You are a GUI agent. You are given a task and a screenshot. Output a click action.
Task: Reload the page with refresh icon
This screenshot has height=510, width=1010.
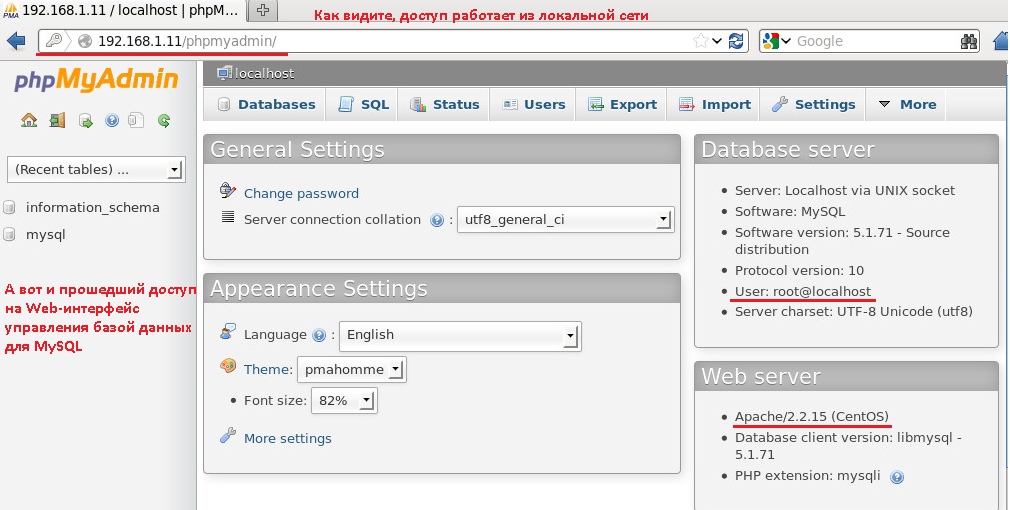(736, 41)
